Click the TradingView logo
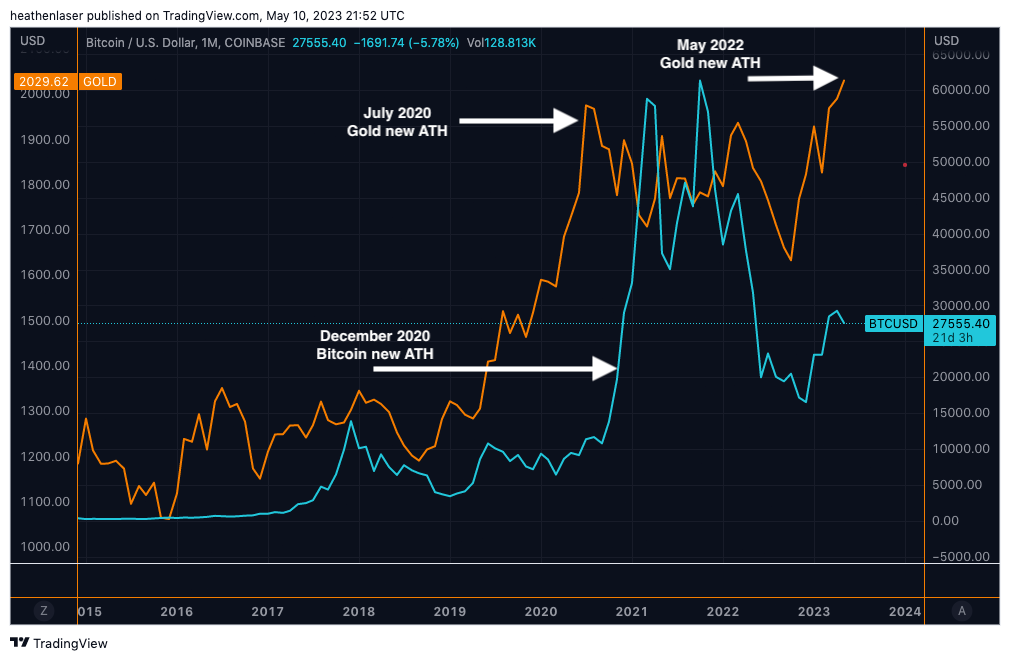Viewport: 1010px width, 660px height. tap(59, 643)
